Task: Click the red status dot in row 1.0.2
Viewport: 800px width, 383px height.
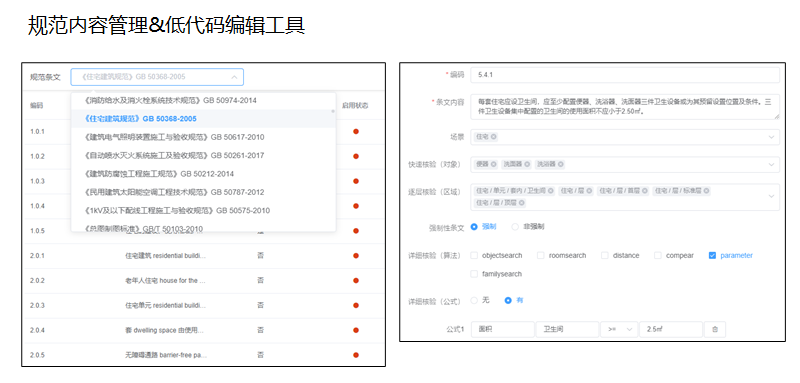Action: click(x=356, y=156)
